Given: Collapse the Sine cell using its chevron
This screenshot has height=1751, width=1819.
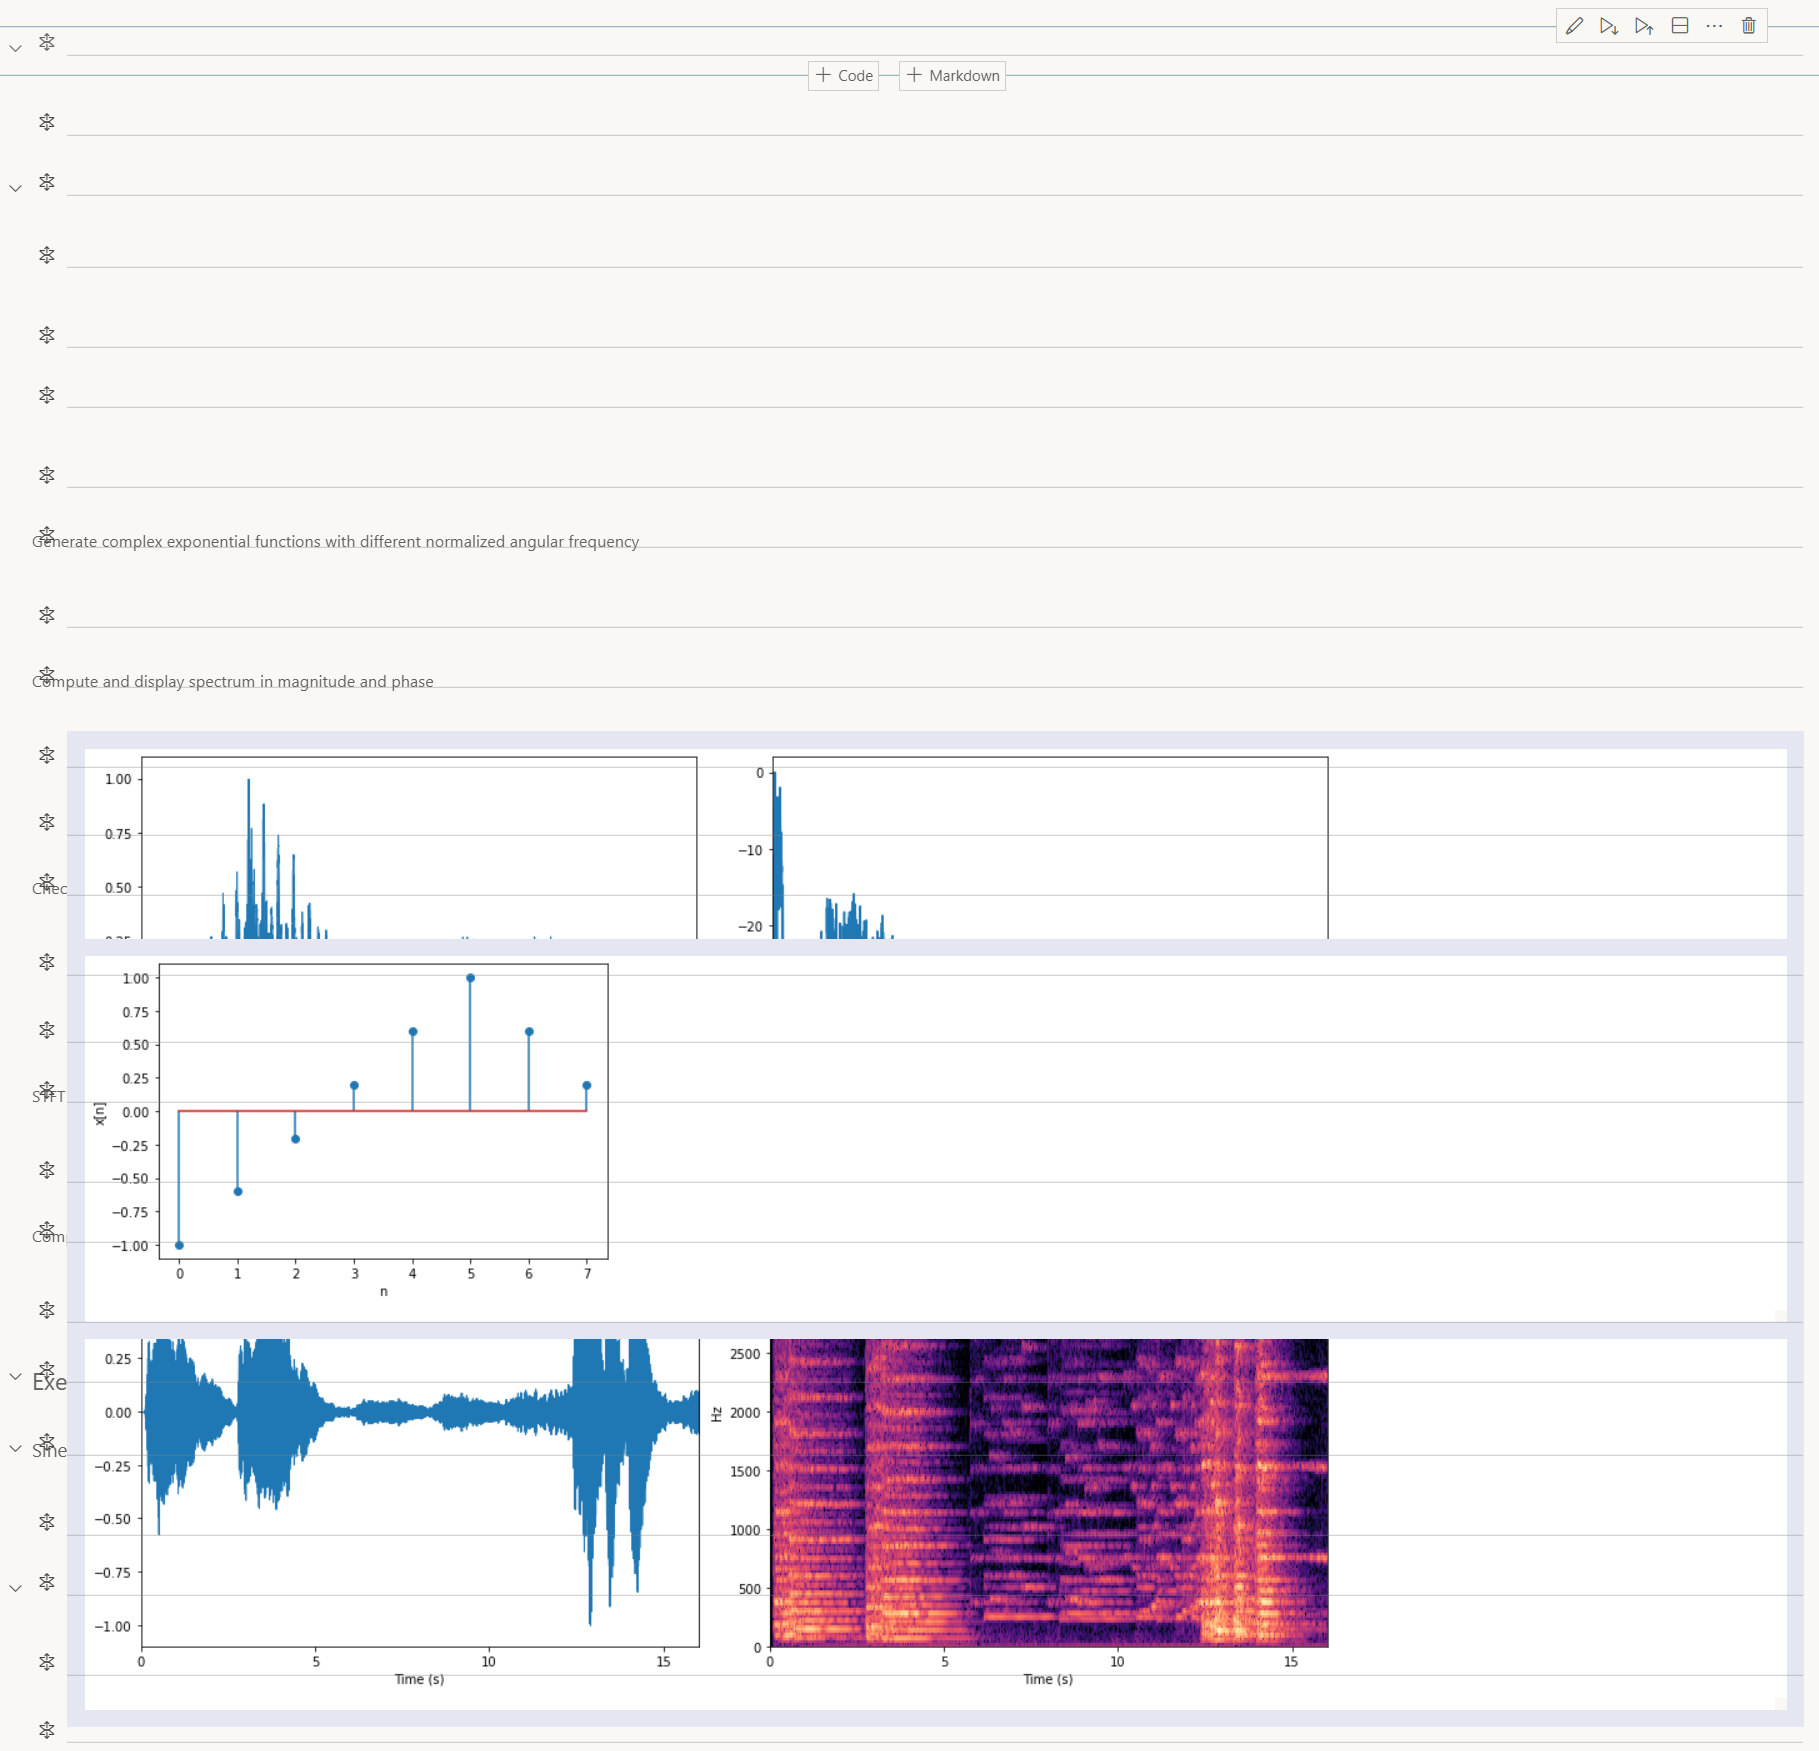Looking at the screenshot, I should coord(14,1449).
